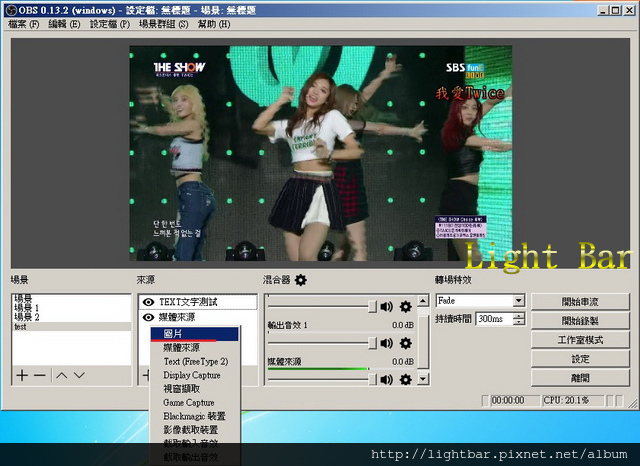Choose 視窗擷取 from the add-source menu
Image resolution: width=640 pixels, height=466 pixels.
tap(194, 389)
